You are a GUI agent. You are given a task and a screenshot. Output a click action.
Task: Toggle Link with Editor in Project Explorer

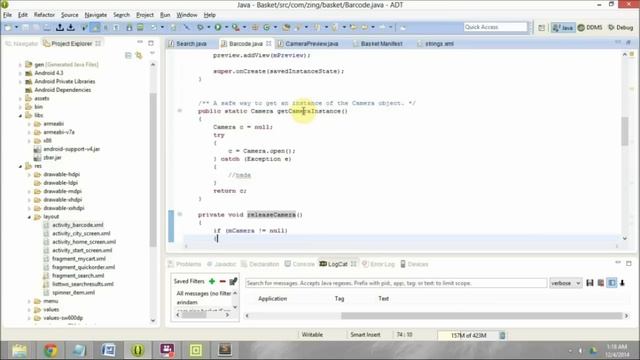click(139, 55)
